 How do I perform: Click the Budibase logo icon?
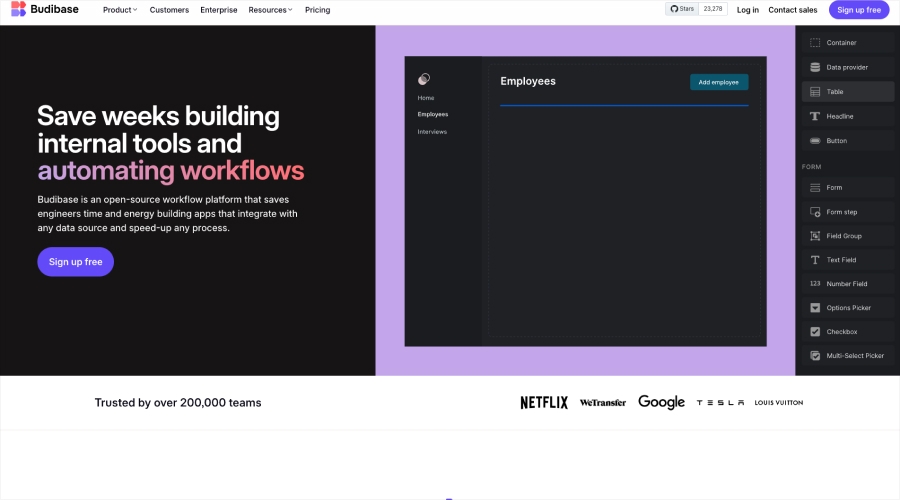coord(18,9)
